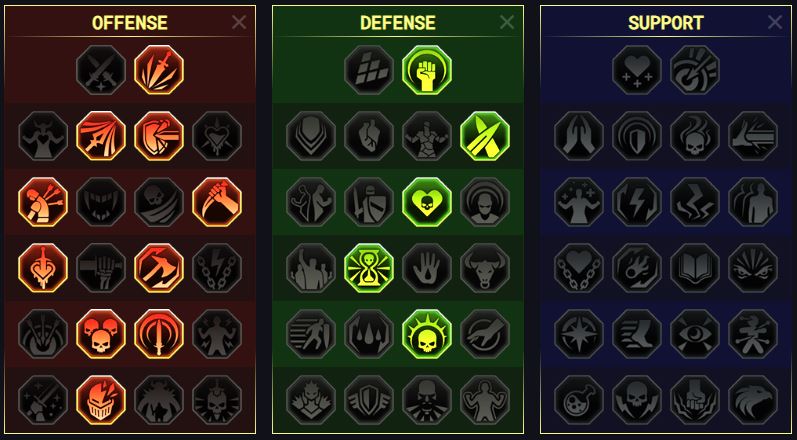Select the bull head mastery in Defense
Viewport: 797px width, 440px height.
485,268
